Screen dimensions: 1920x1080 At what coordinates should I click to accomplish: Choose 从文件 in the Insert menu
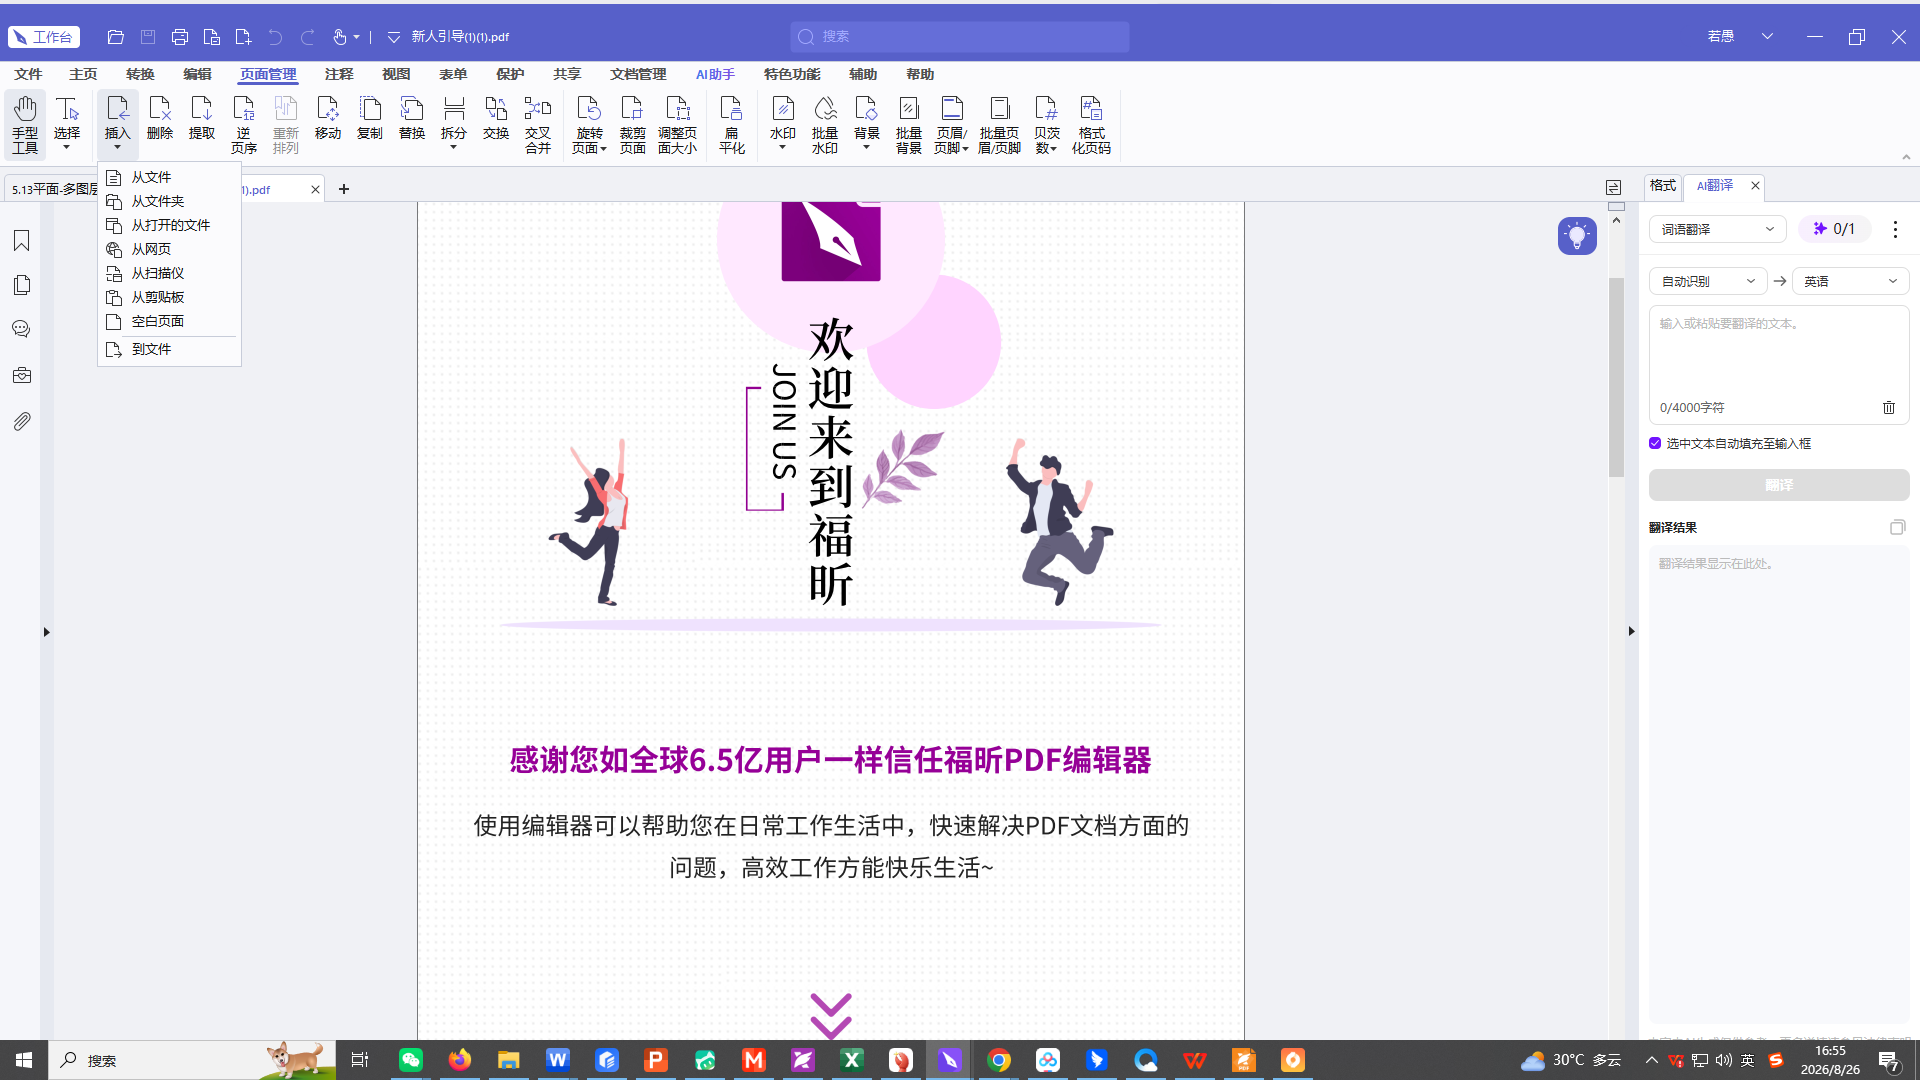(x=169, y=177)
